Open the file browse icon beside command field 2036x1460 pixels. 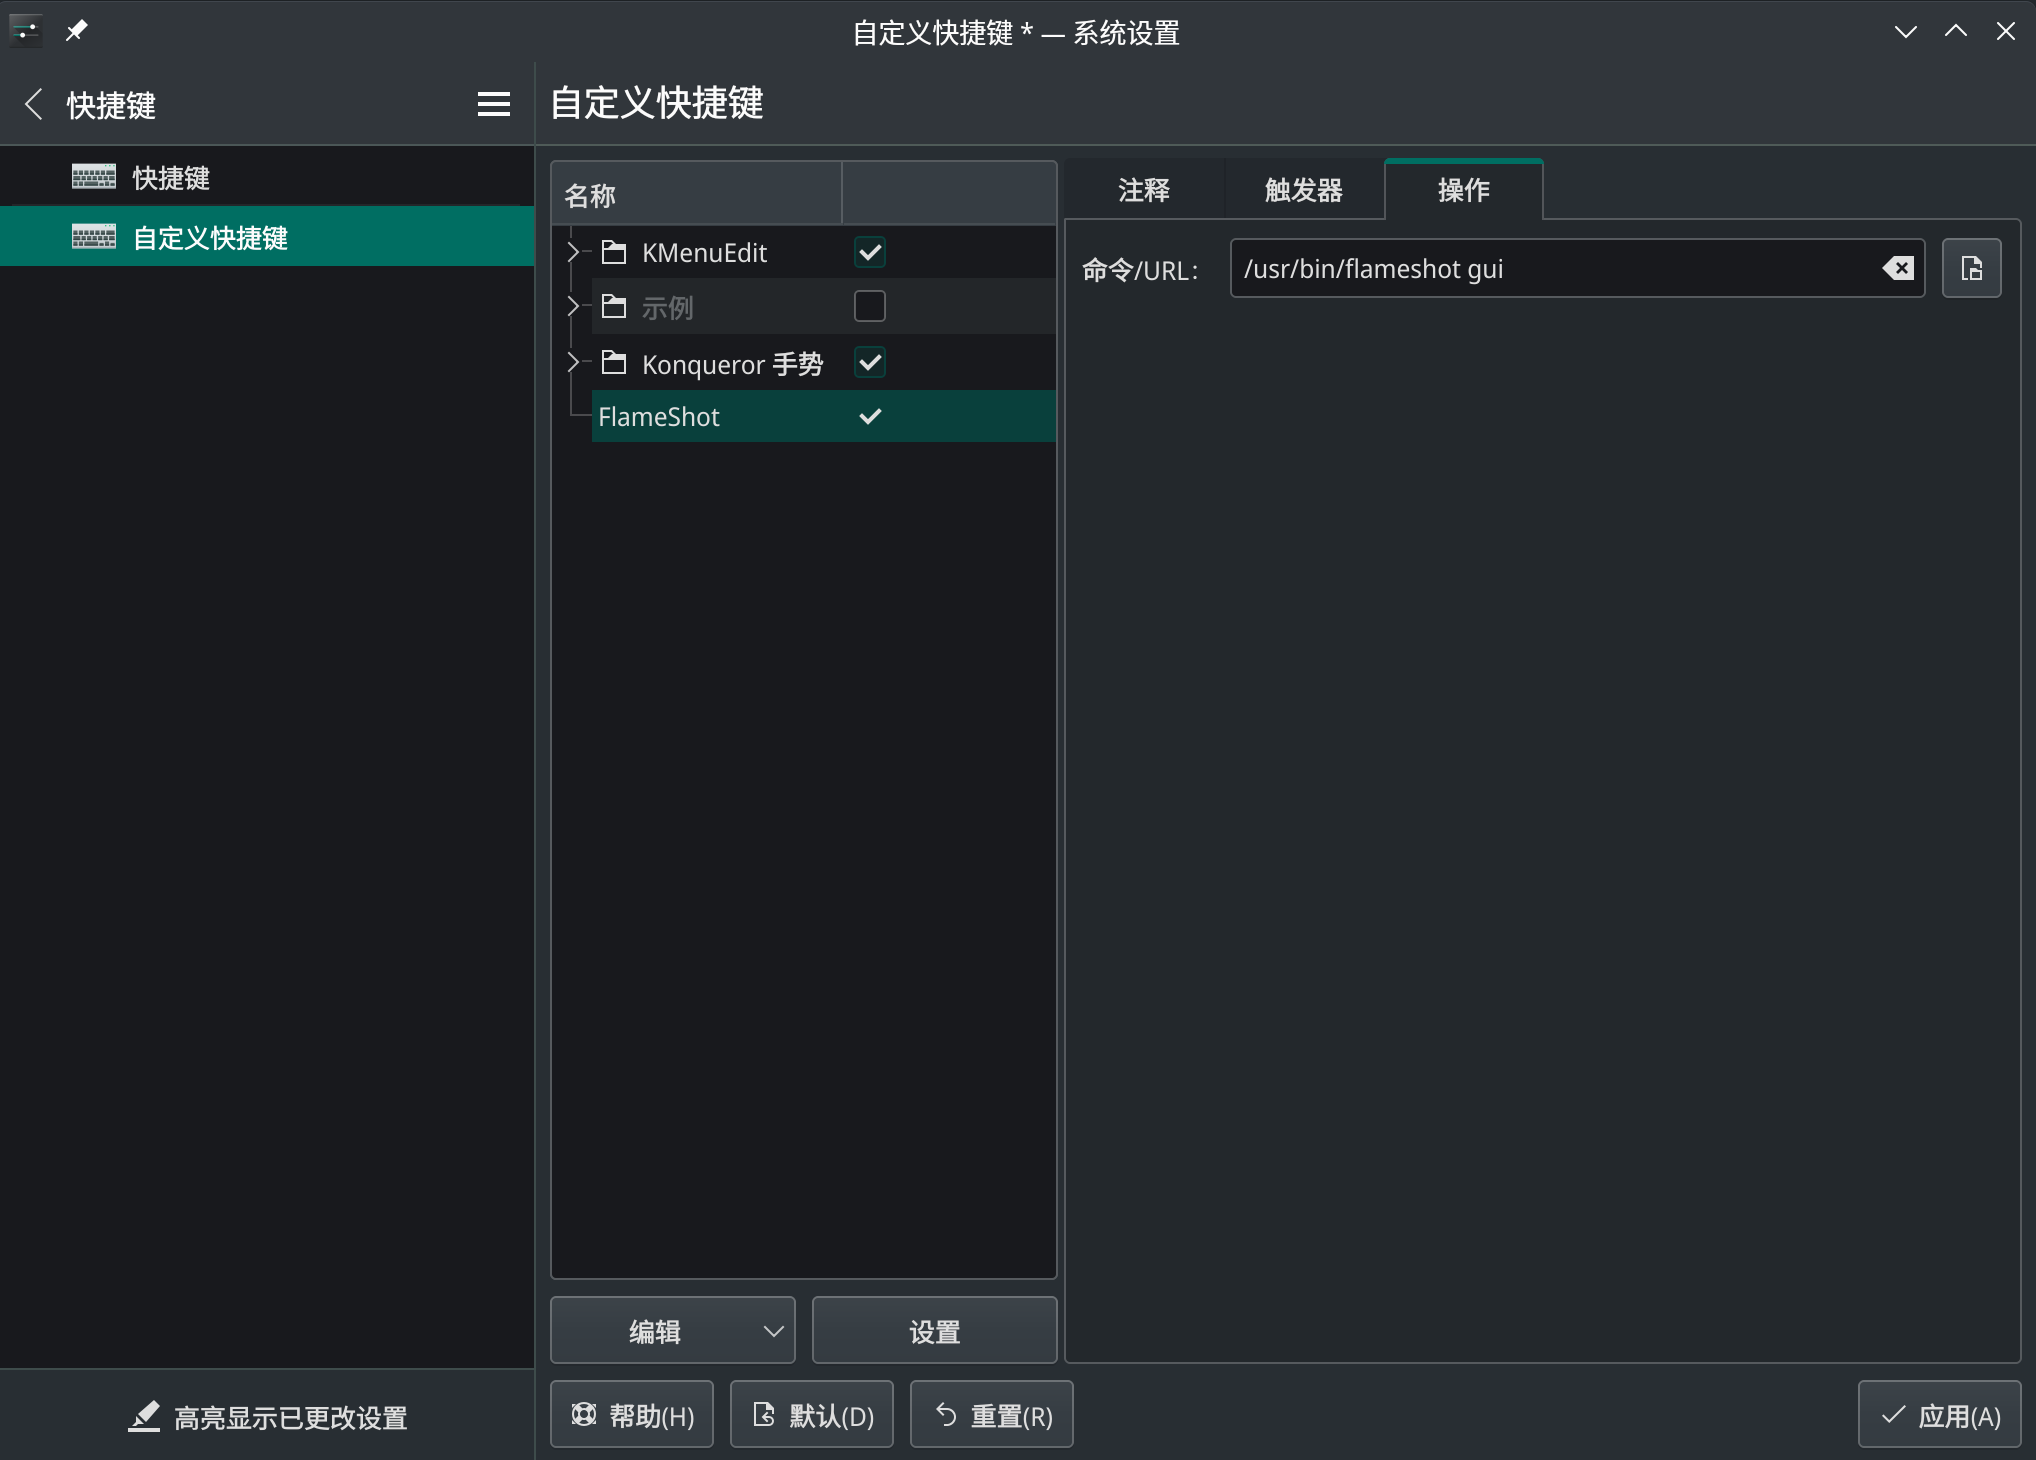click(x=1971, y=268)
